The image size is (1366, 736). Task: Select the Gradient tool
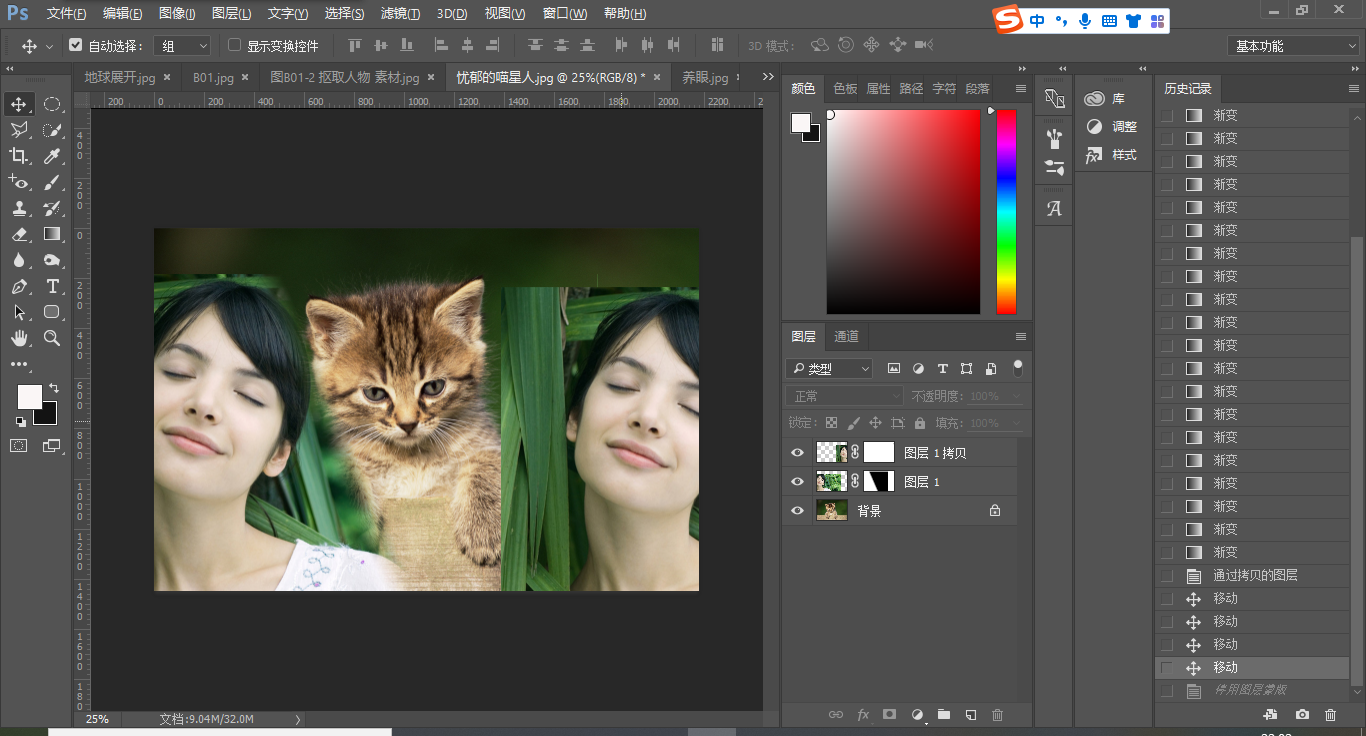pos(52,234)
